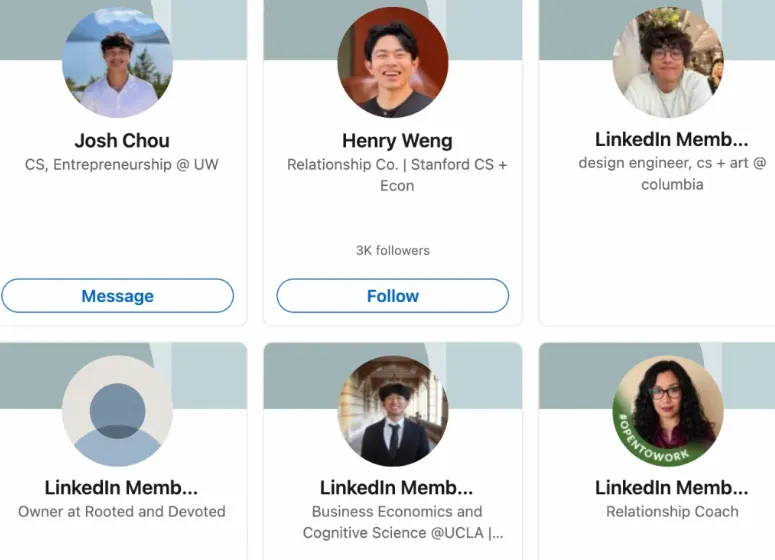775x560 pixels.
Task: Follow Henry Weng
Action: click(393, 296)
